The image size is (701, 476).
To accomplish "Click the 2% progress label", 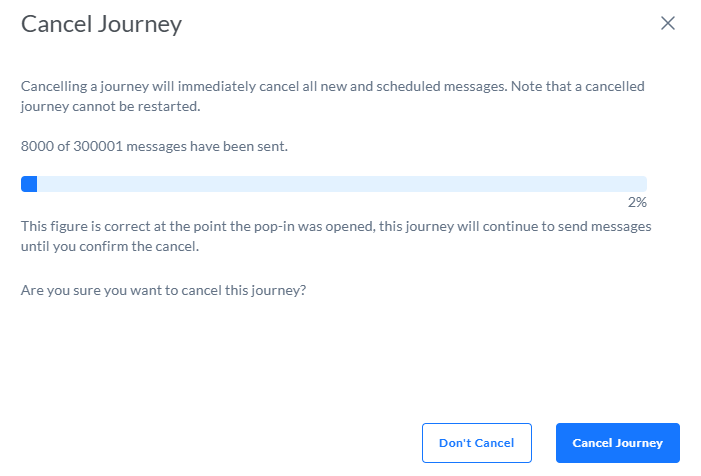I will pos(637,202).
